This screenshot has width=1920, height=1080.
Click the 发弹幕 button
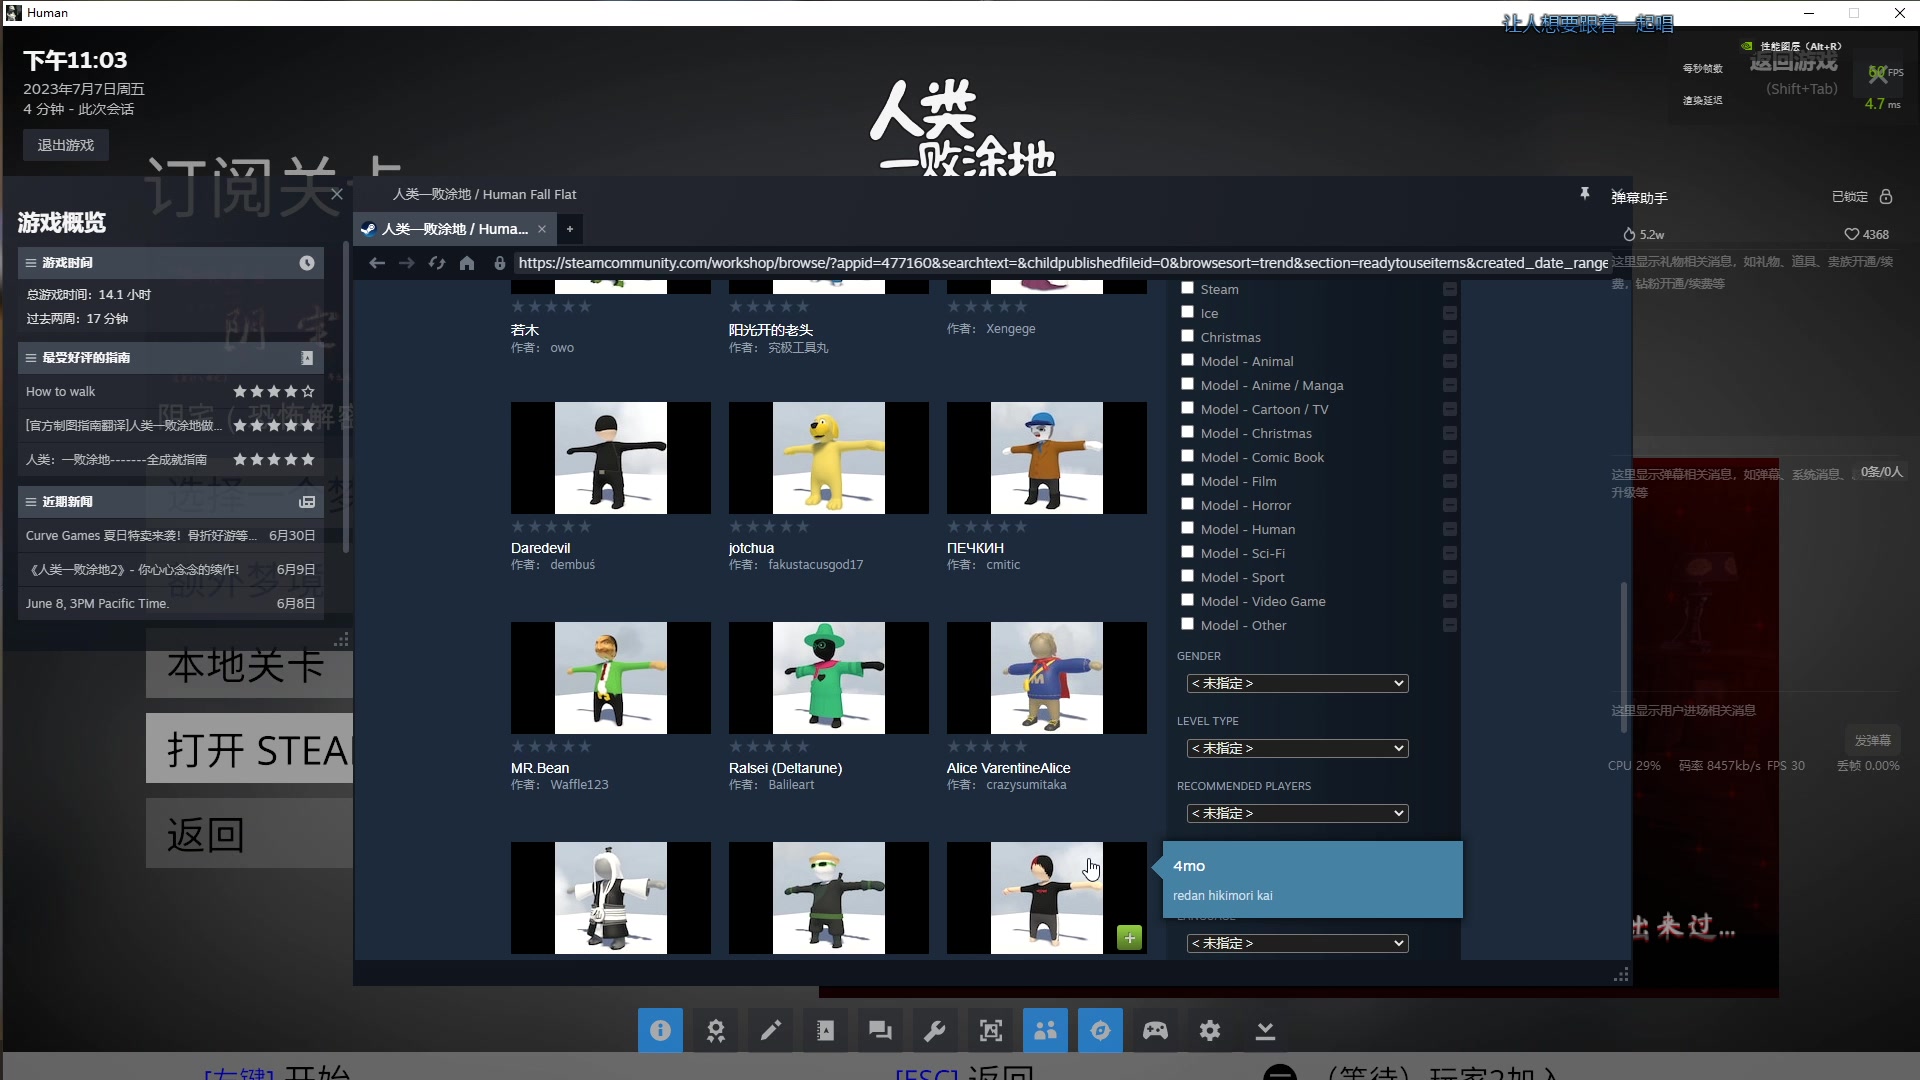coord(1872,740)
